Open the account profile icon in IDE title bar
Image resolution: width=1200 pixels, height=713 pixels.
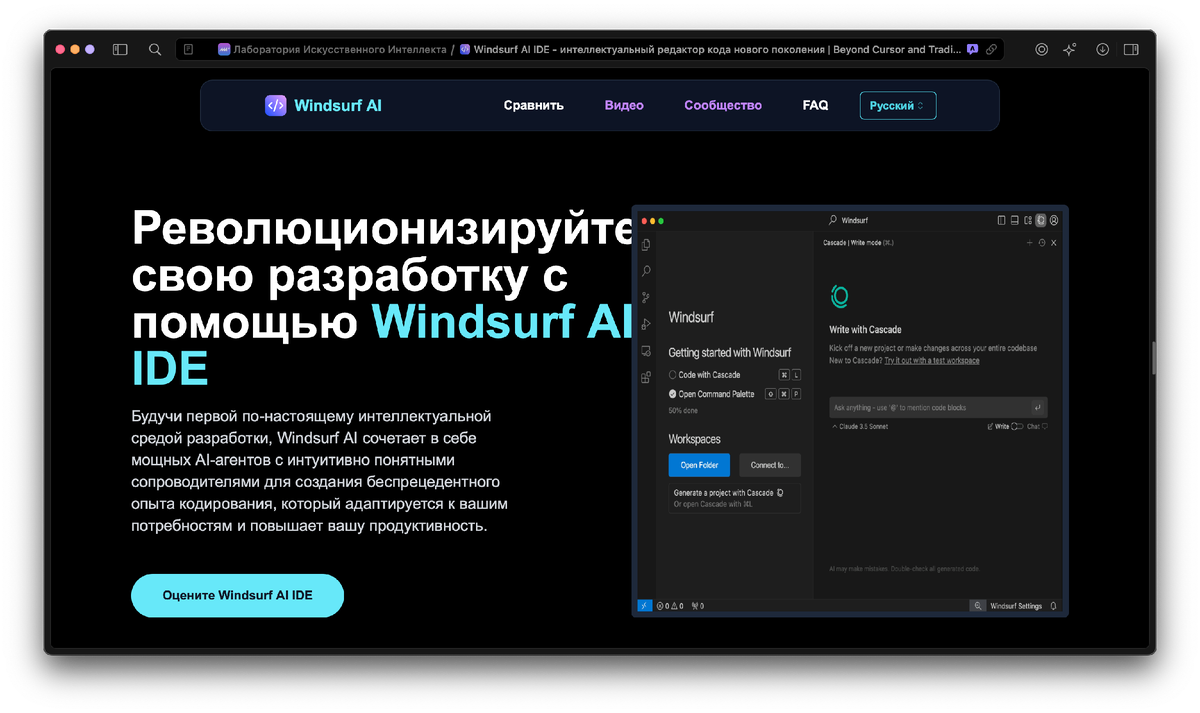[1054, 220]
